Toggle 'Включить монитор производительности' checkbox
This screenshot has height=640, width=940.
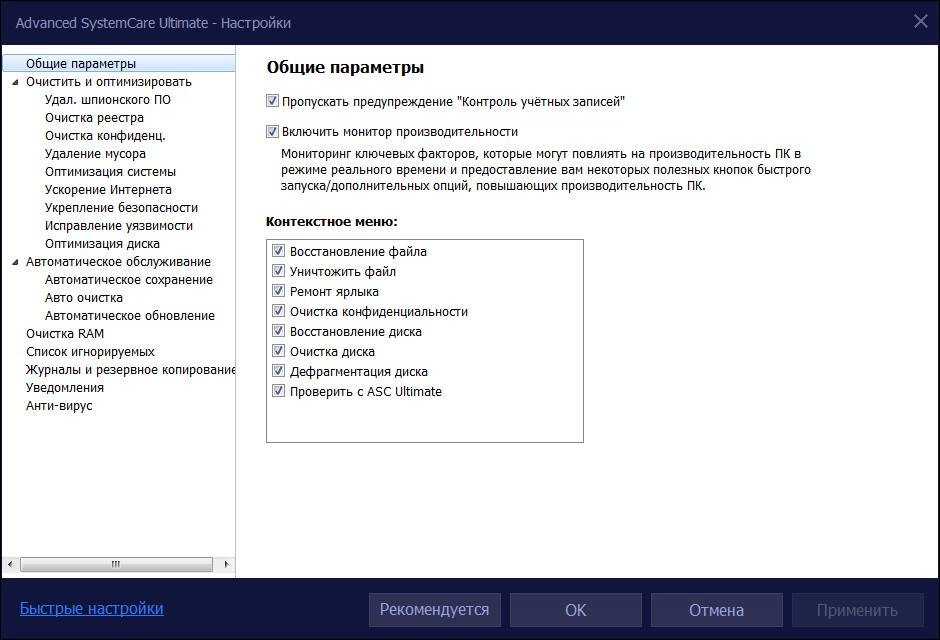[273, 131]
